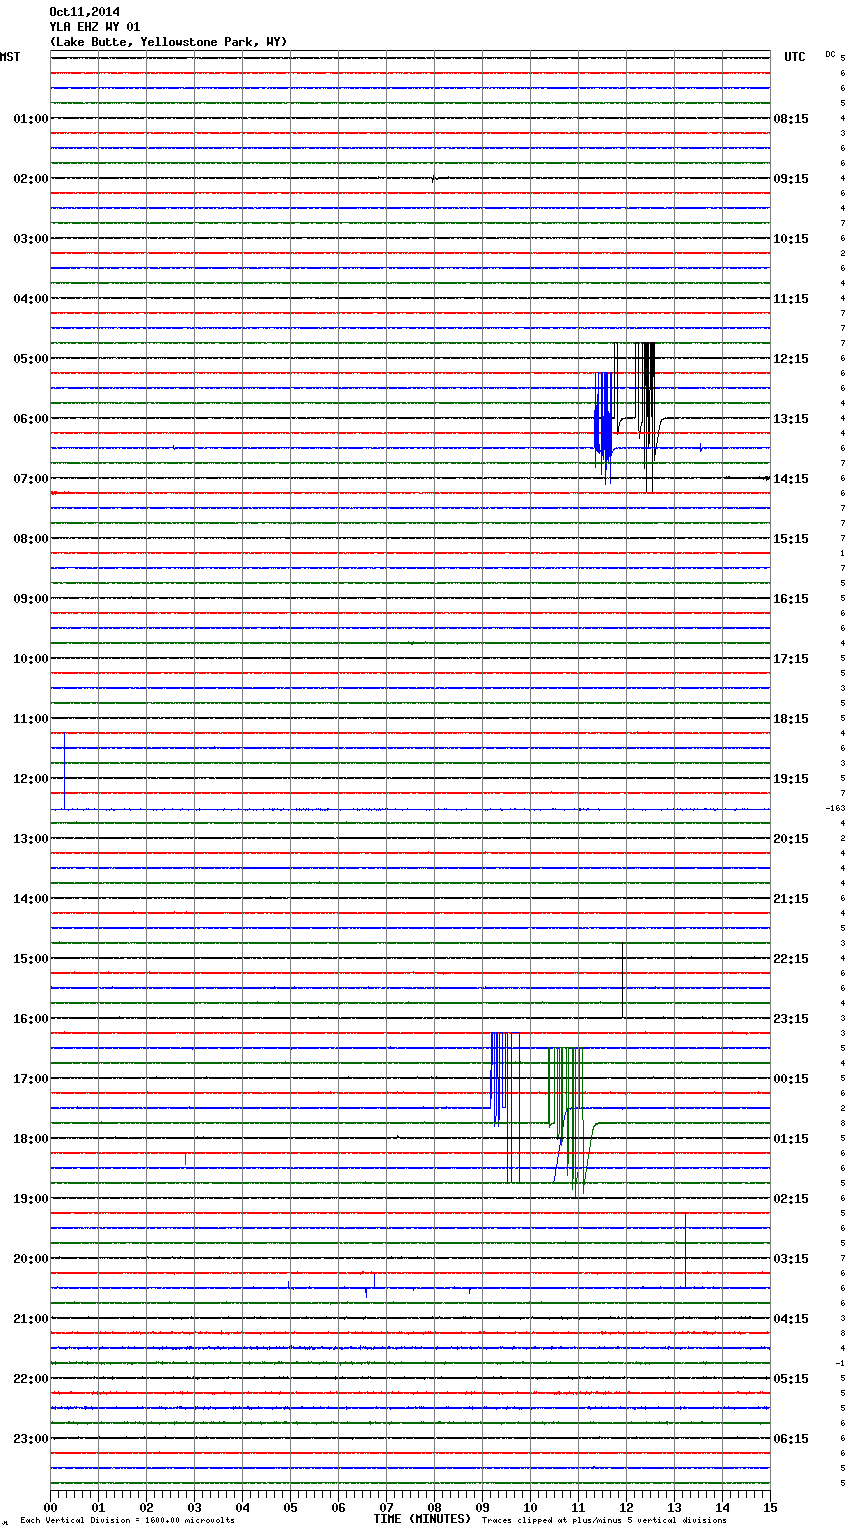Select the 02:00 MST hour label

click(x=31, y=179)
